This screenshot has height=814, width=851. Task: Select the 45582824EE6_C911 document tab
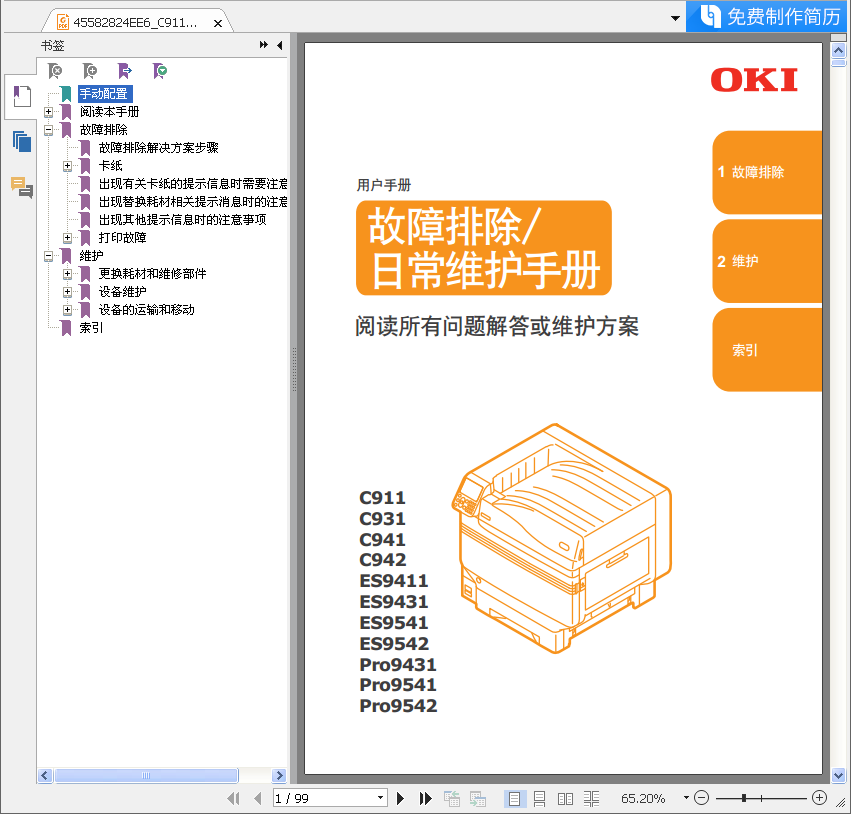135,23
